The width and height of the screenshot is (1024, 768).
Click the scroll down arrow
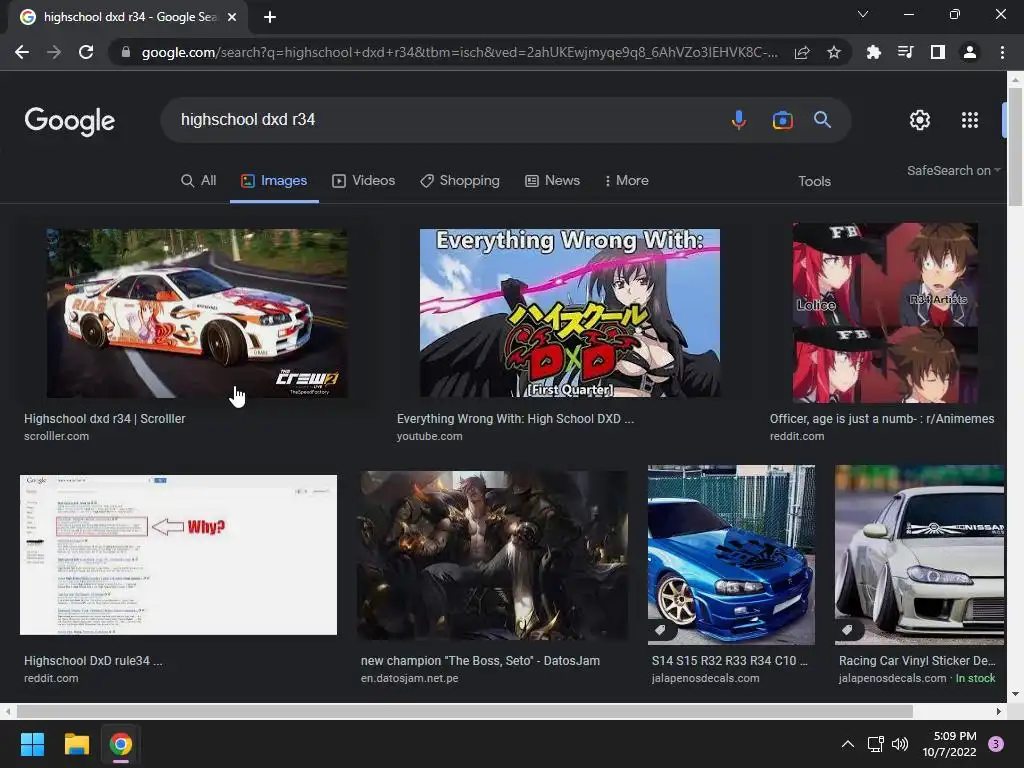point(1015,694)
